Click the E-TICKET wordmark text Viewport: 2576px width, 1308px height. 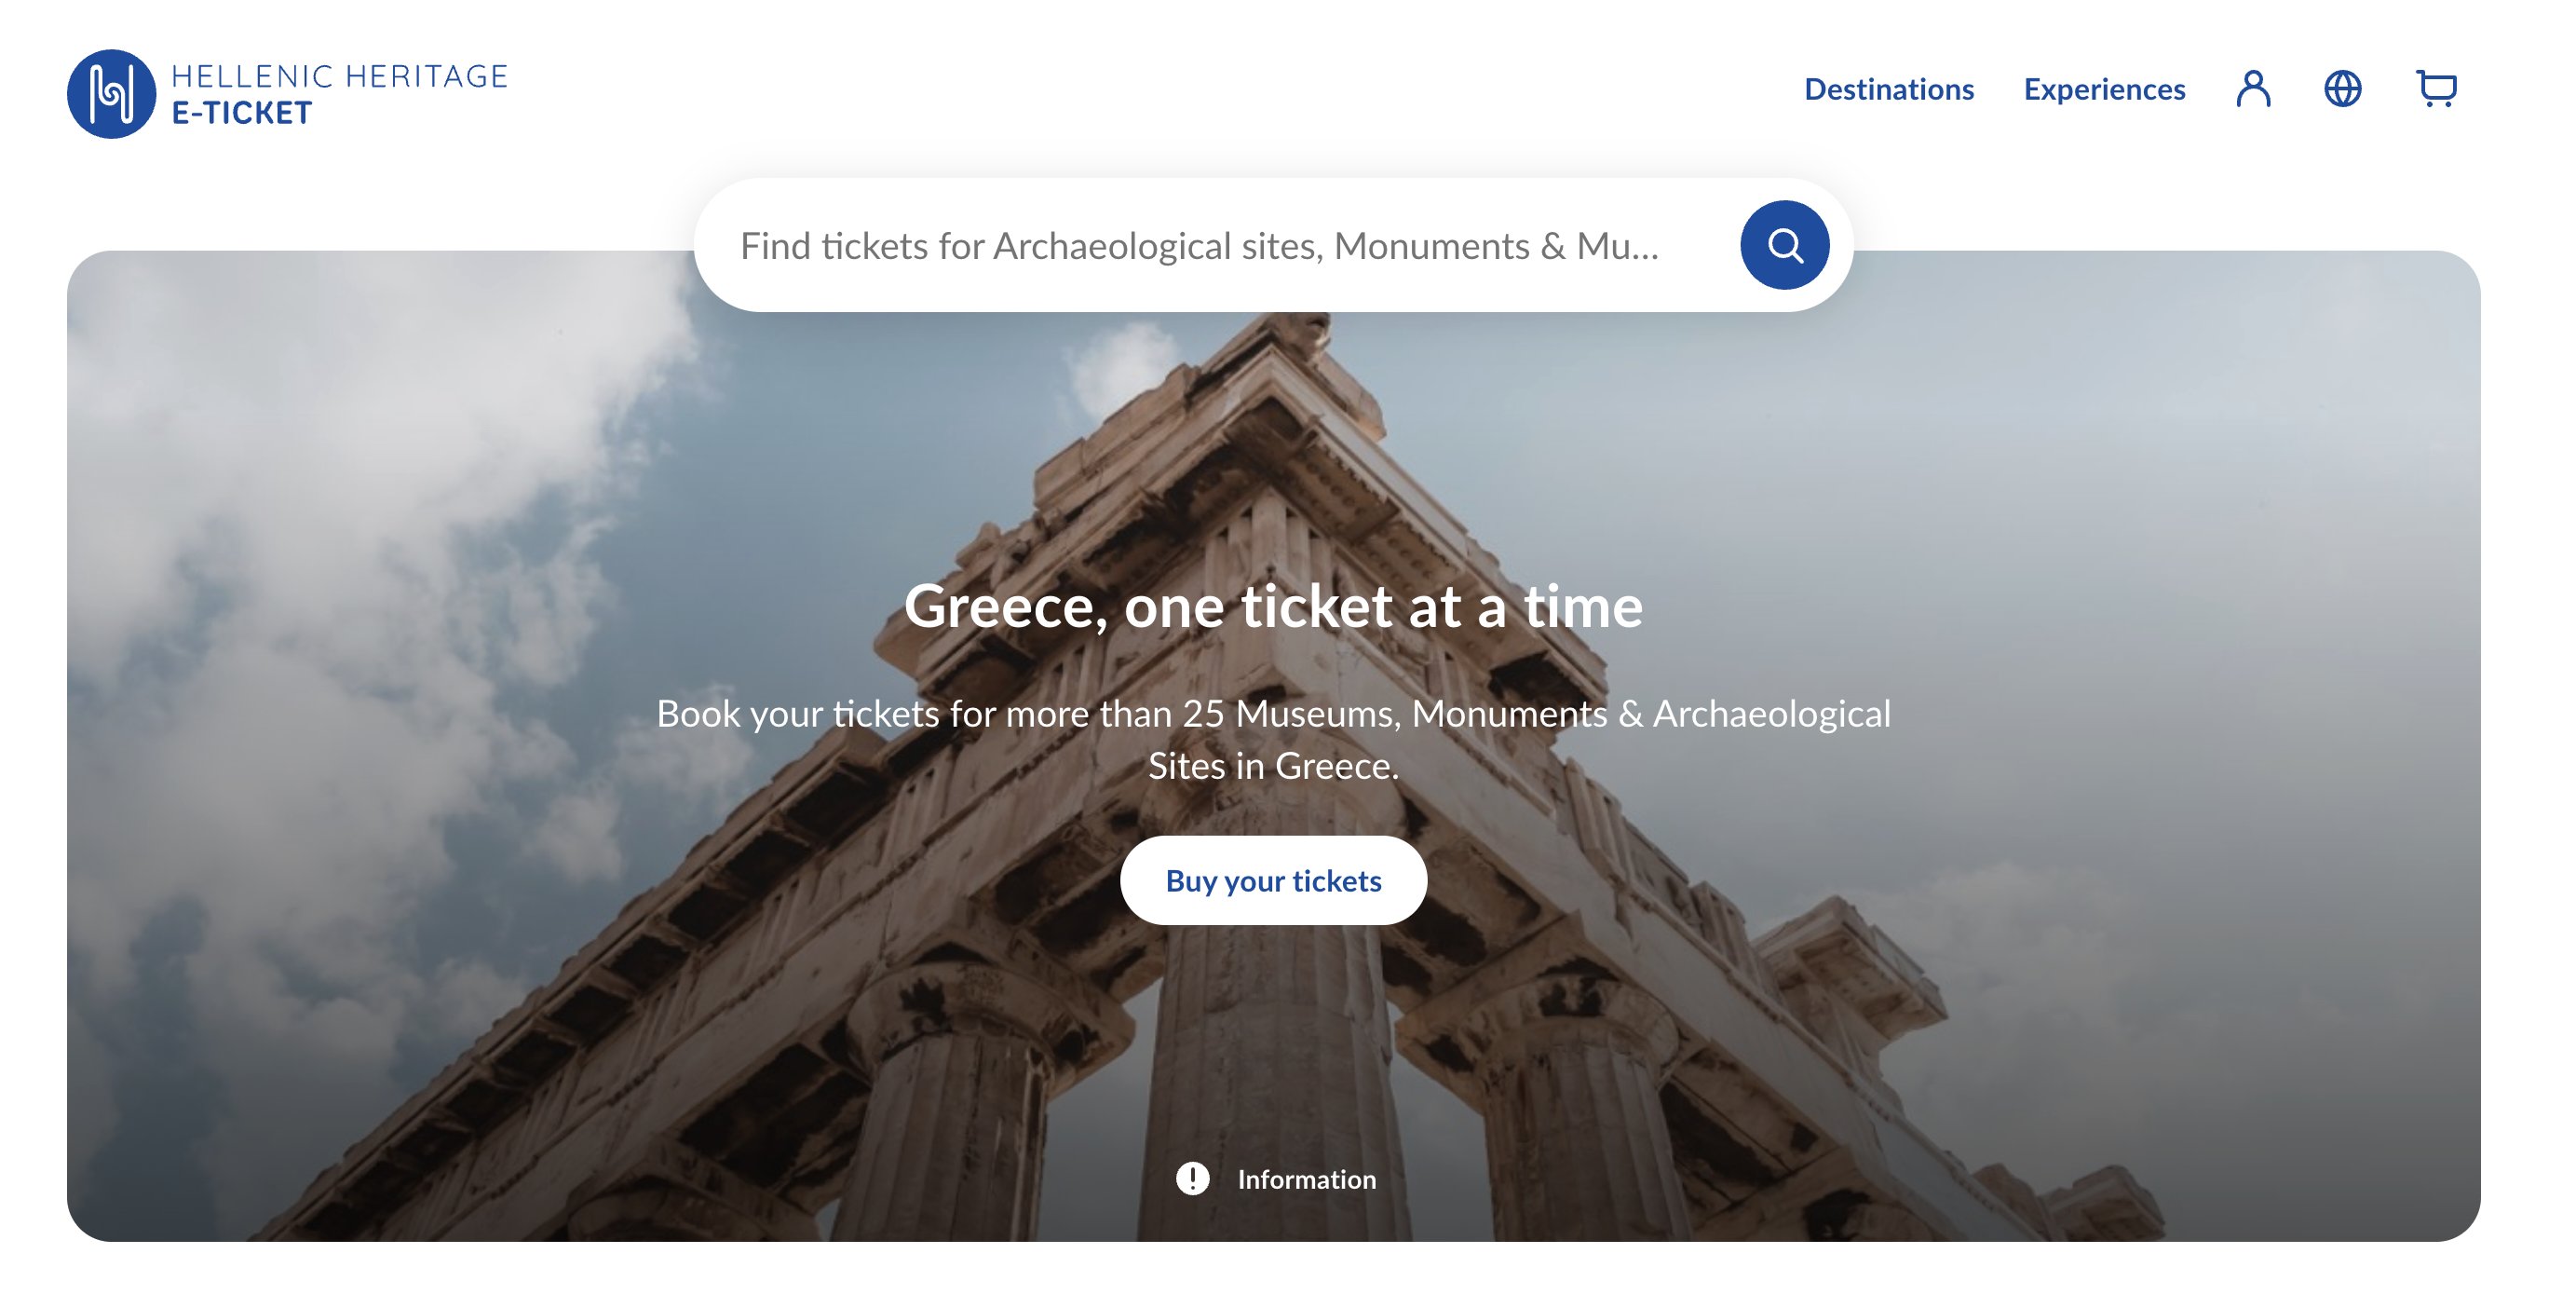[242, 114]
